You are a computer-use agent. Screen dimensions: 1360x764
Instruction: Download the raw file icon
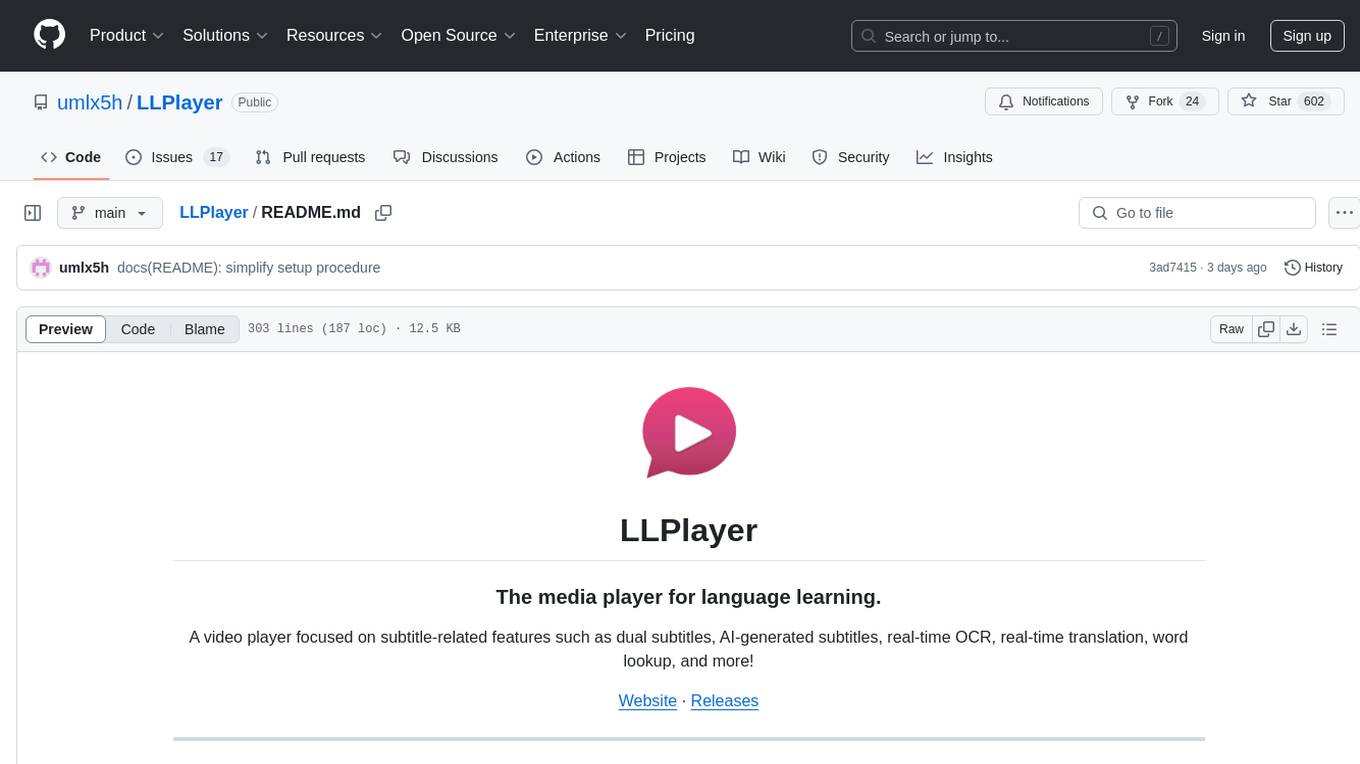(1294, 329)
